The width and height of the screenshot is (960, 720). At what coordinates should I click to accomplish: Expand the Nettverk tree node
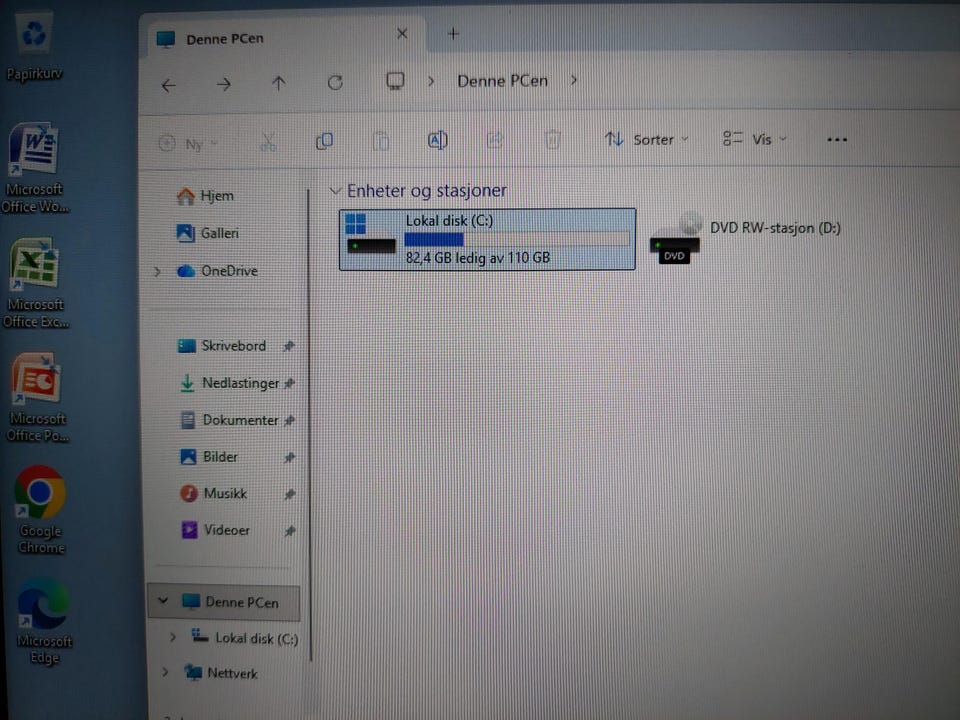tap(165, 672)
